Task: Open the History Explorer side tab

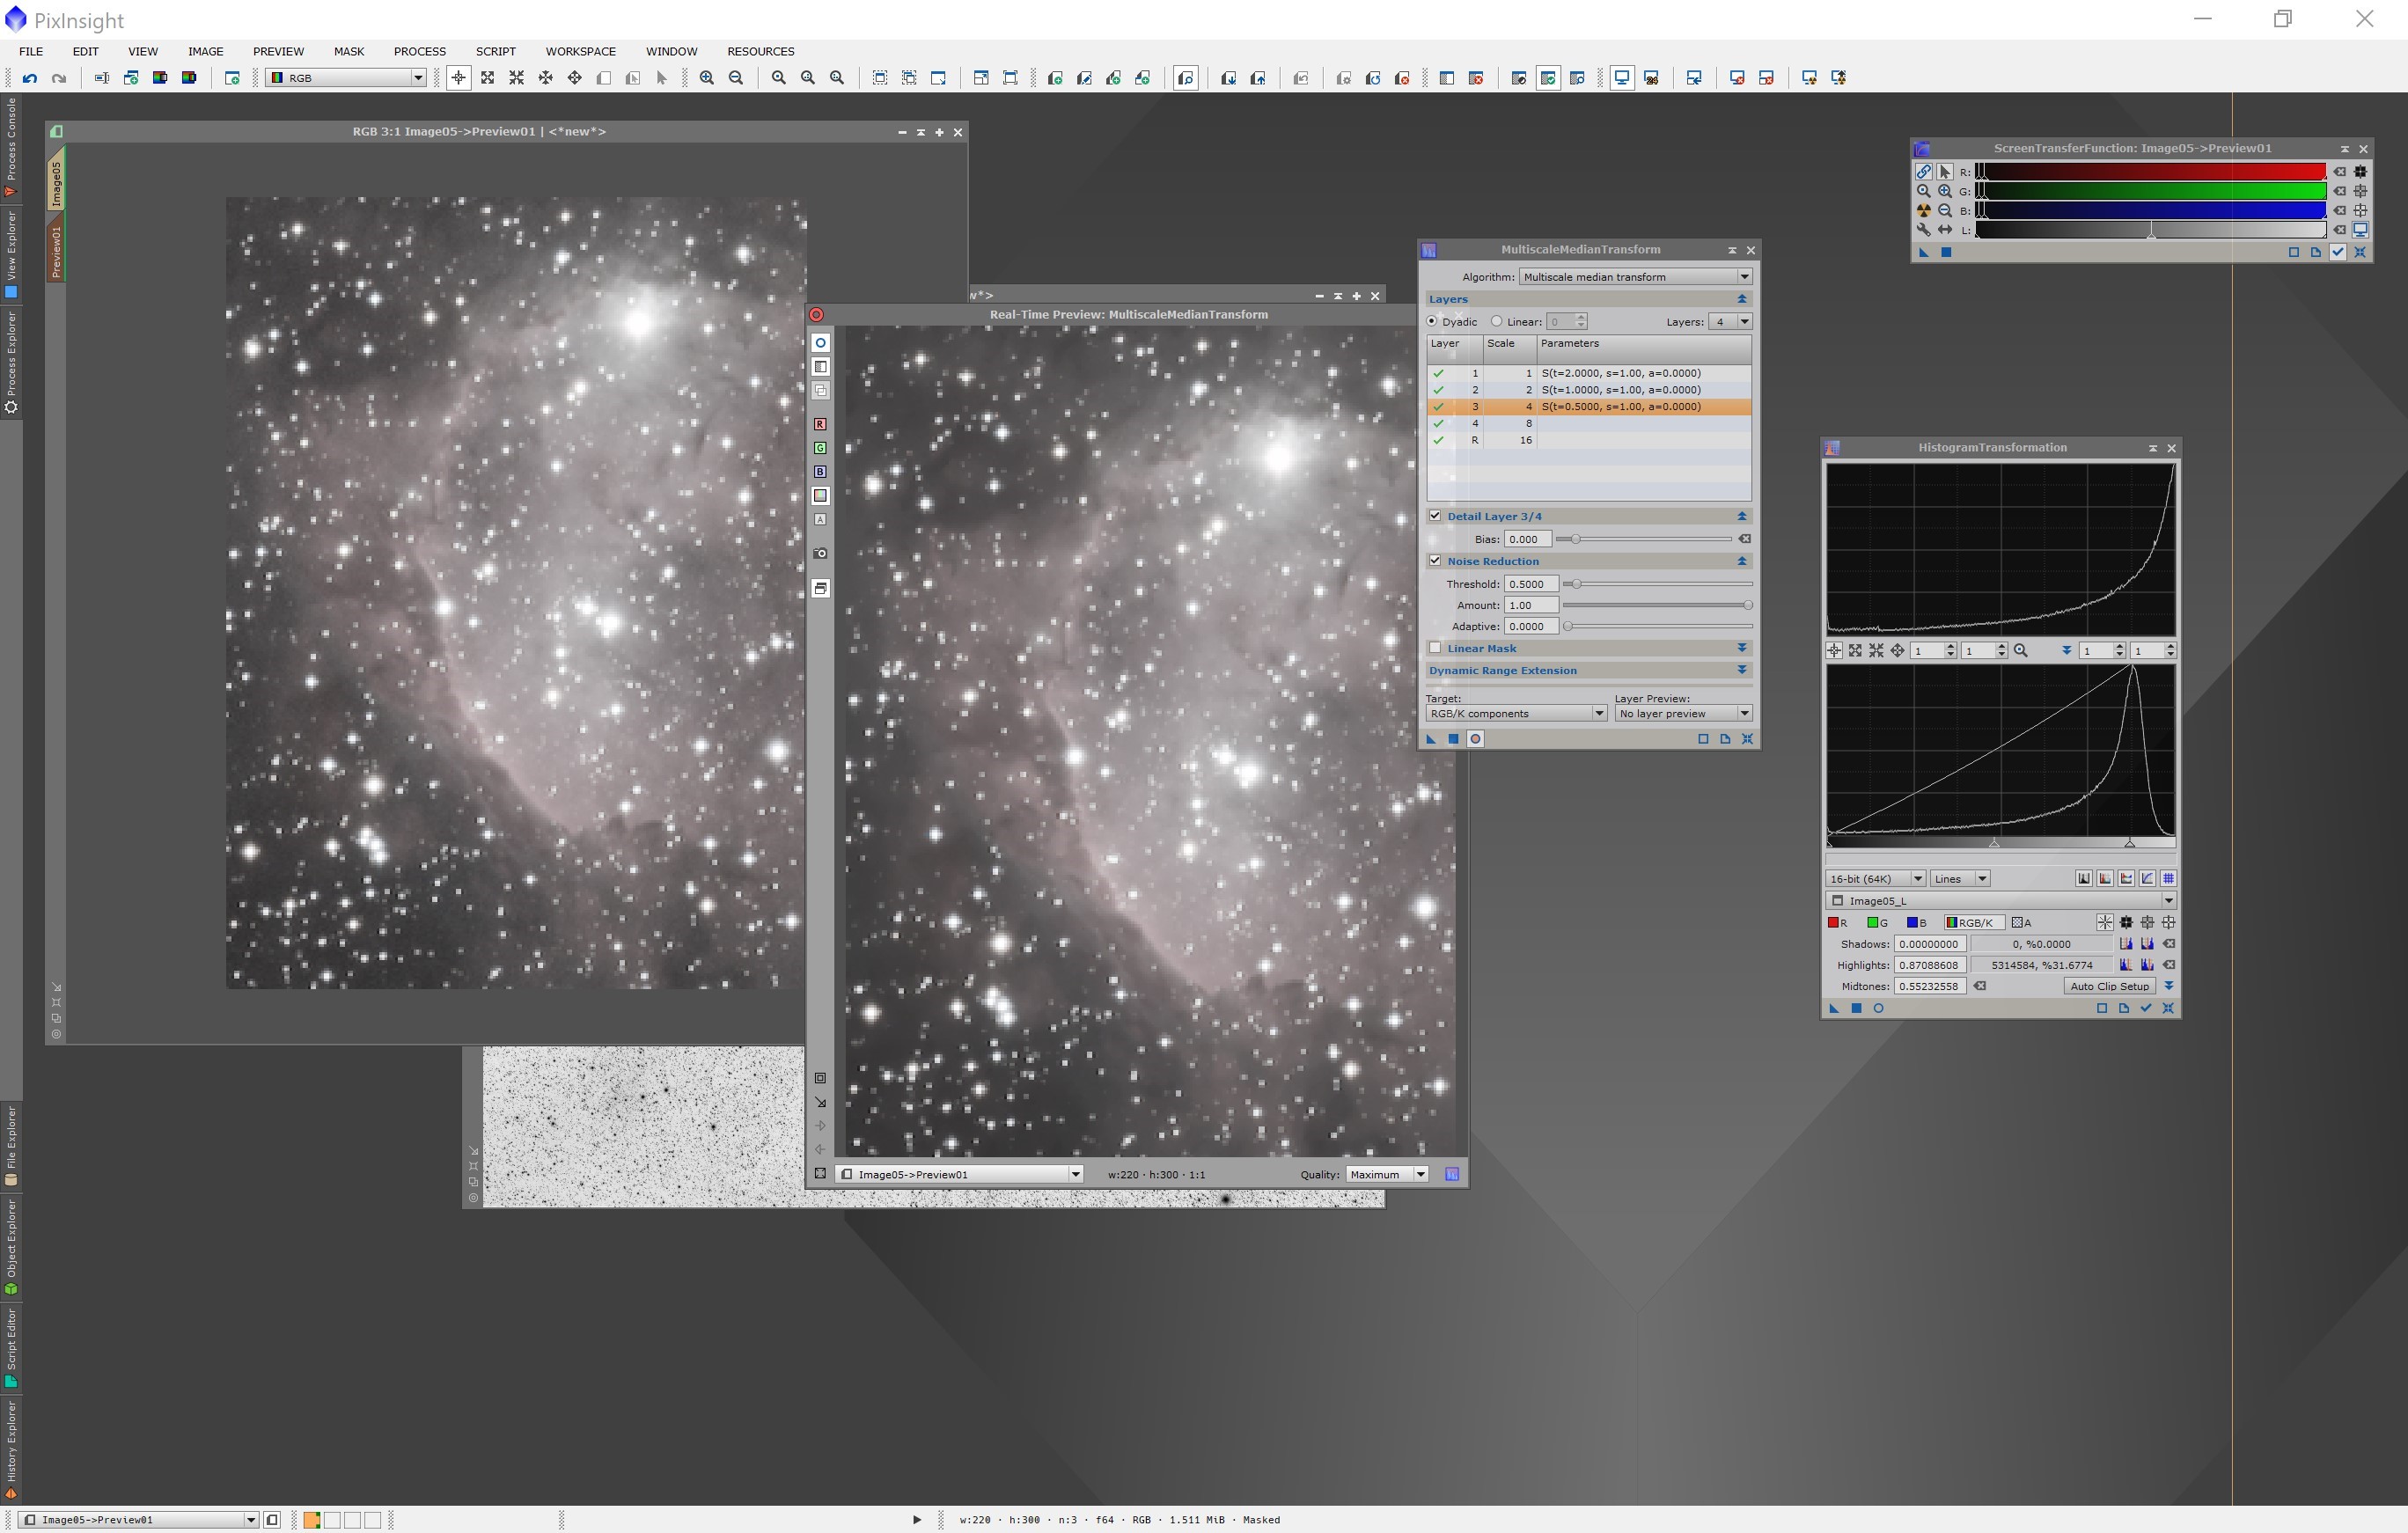Action: click(x=11, y=1449)
